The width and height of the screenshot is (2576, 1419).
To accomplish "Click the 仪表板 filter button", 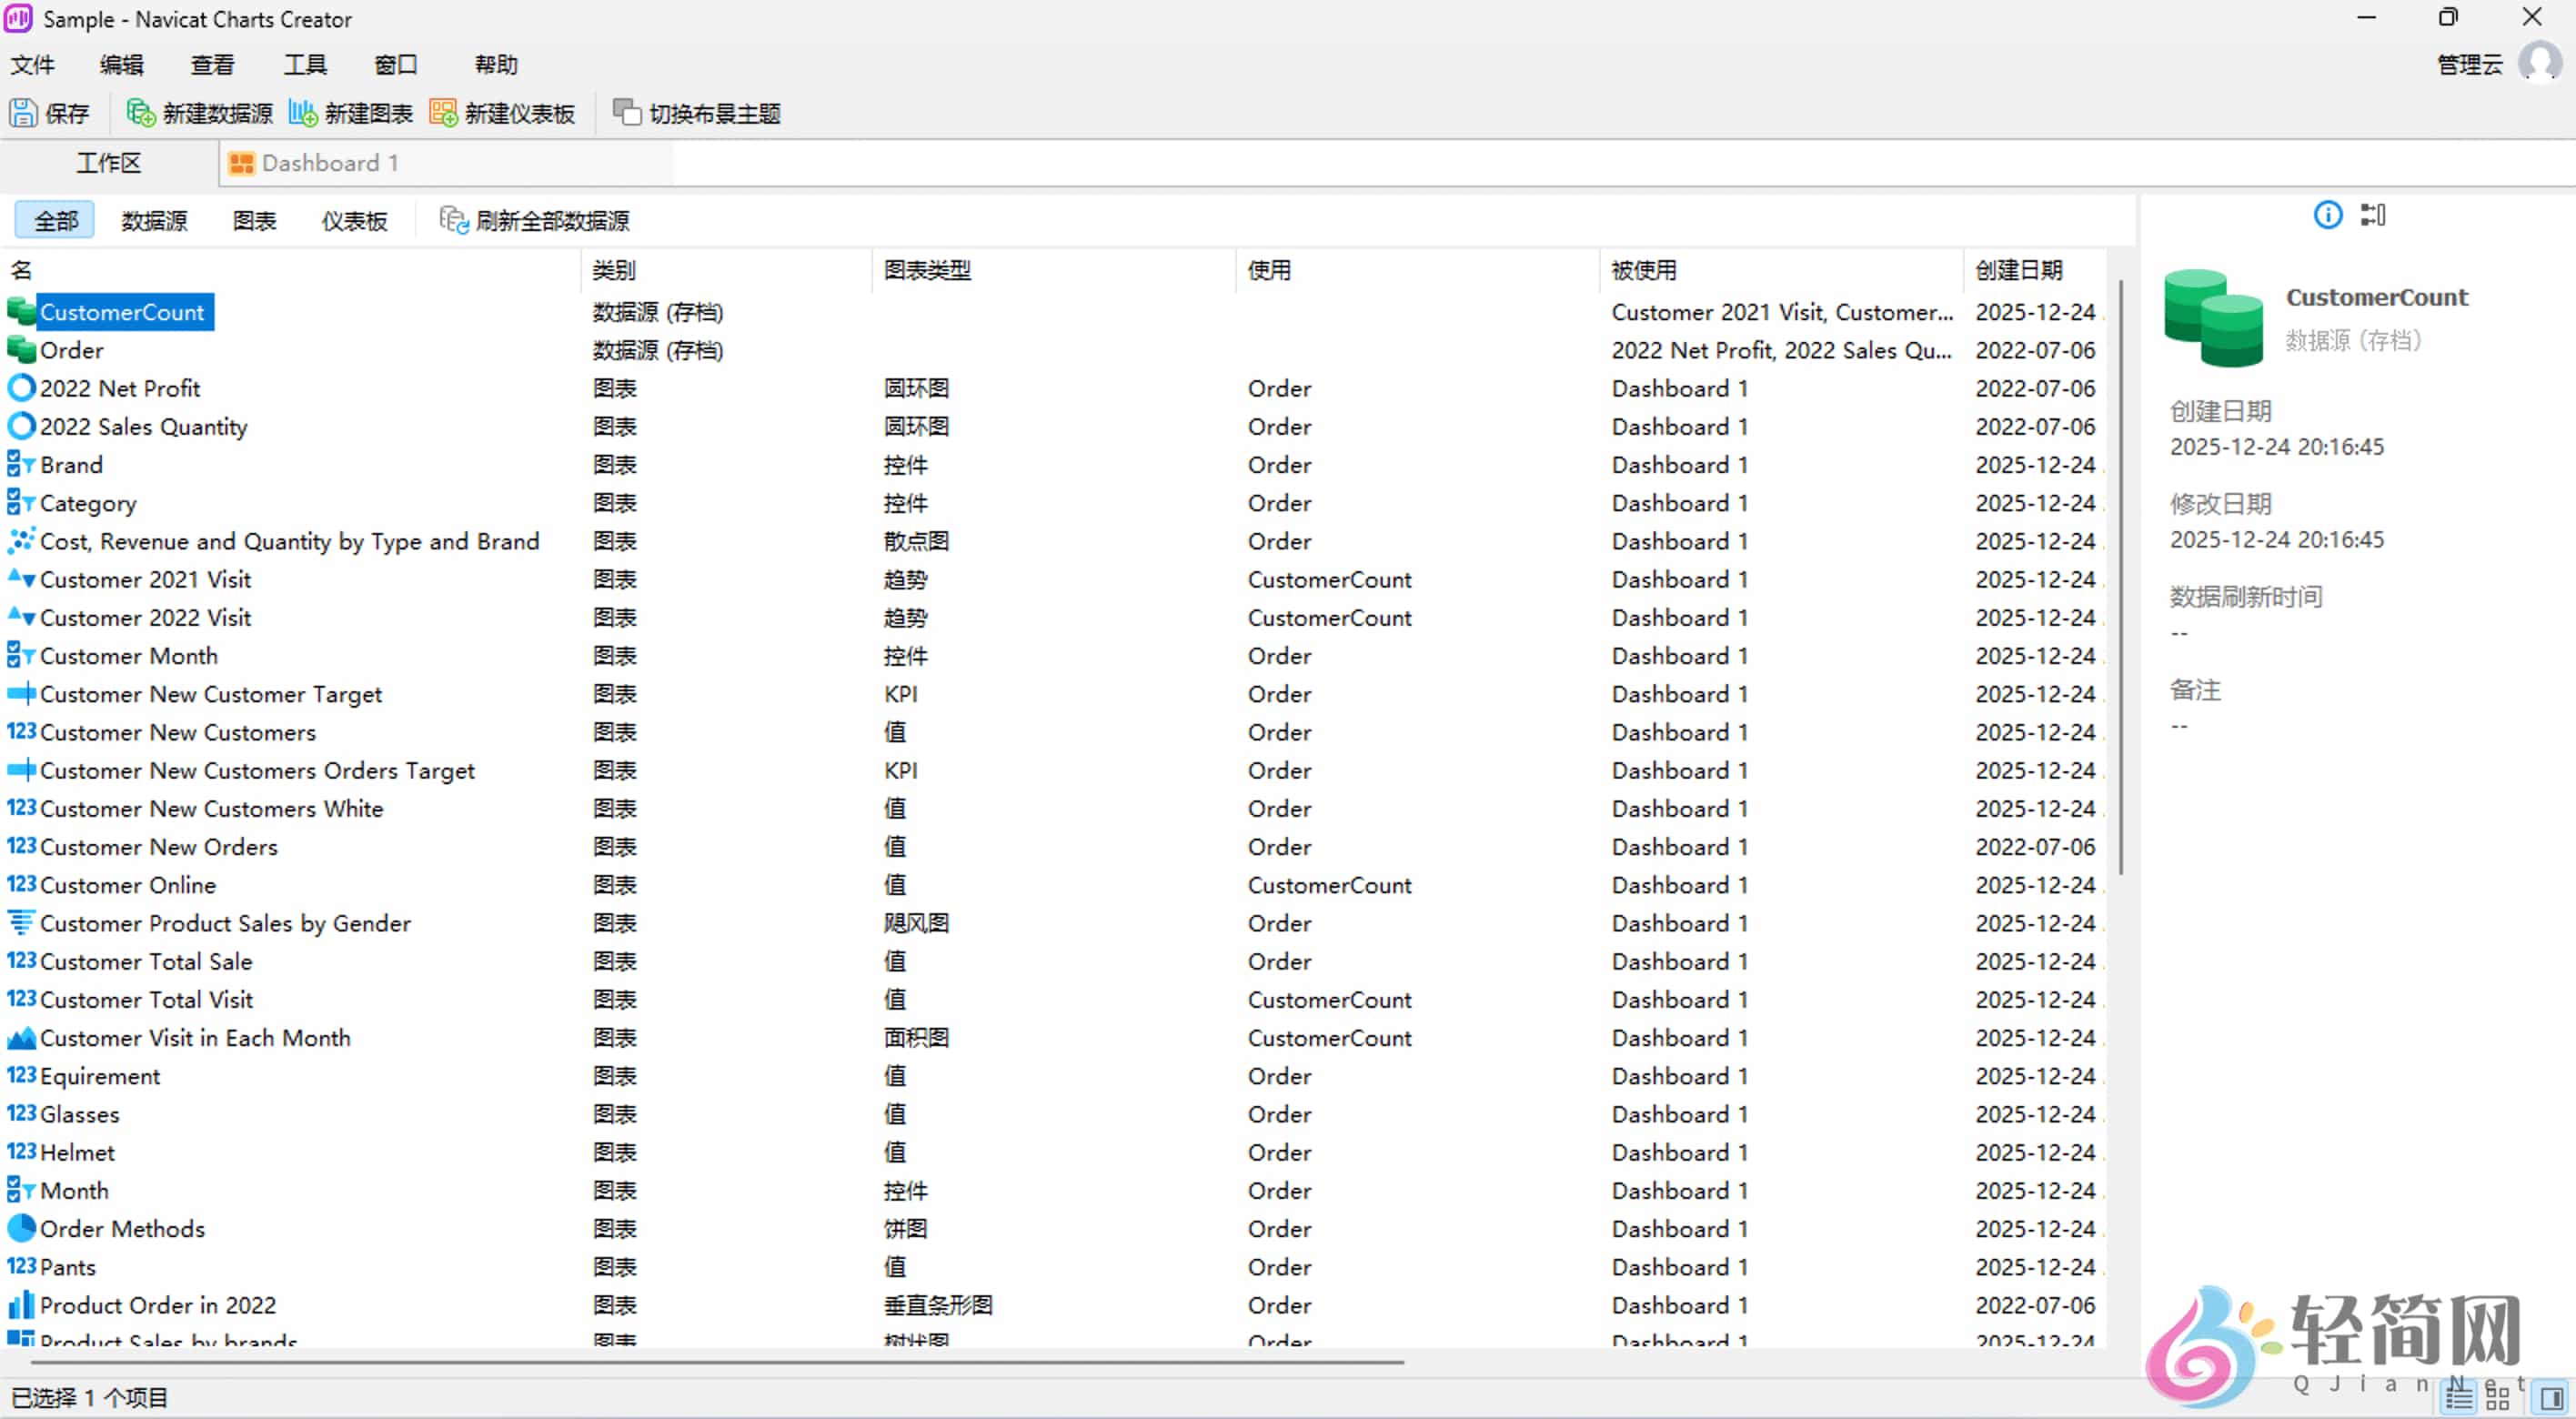I will point(353,221).
